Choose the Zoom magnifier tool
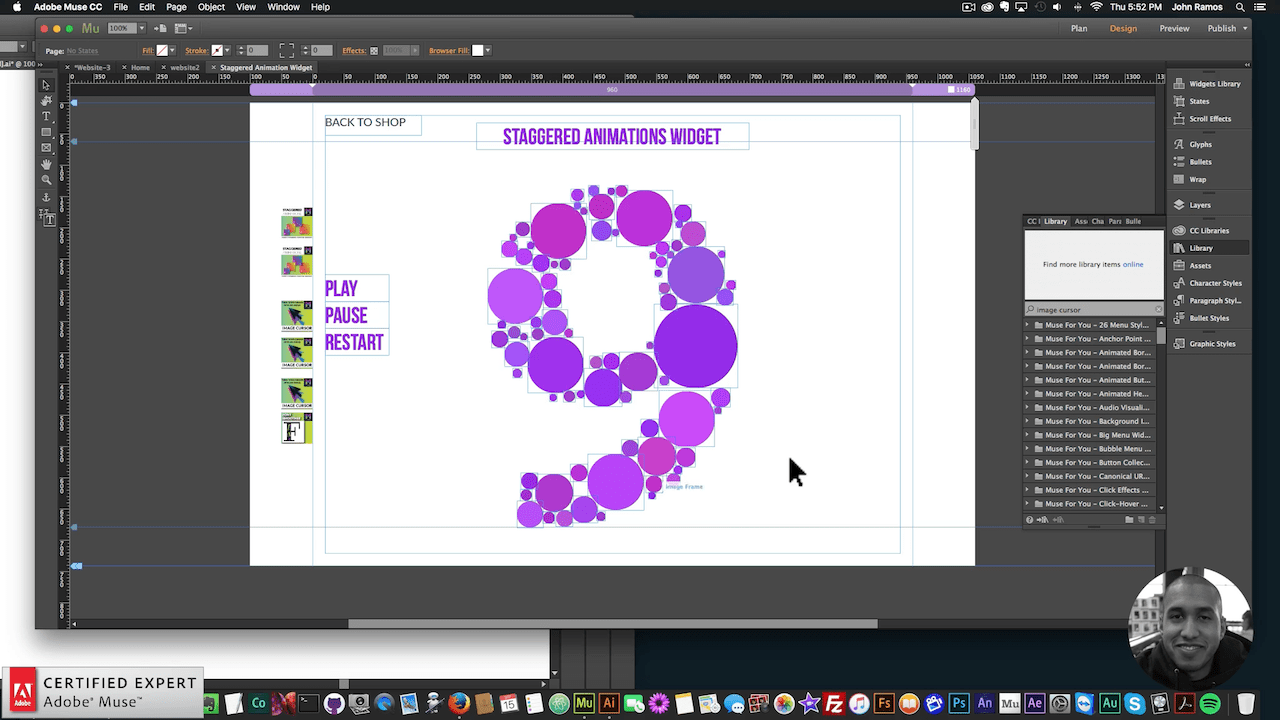Screen dimensions: 1280x720 46,180
